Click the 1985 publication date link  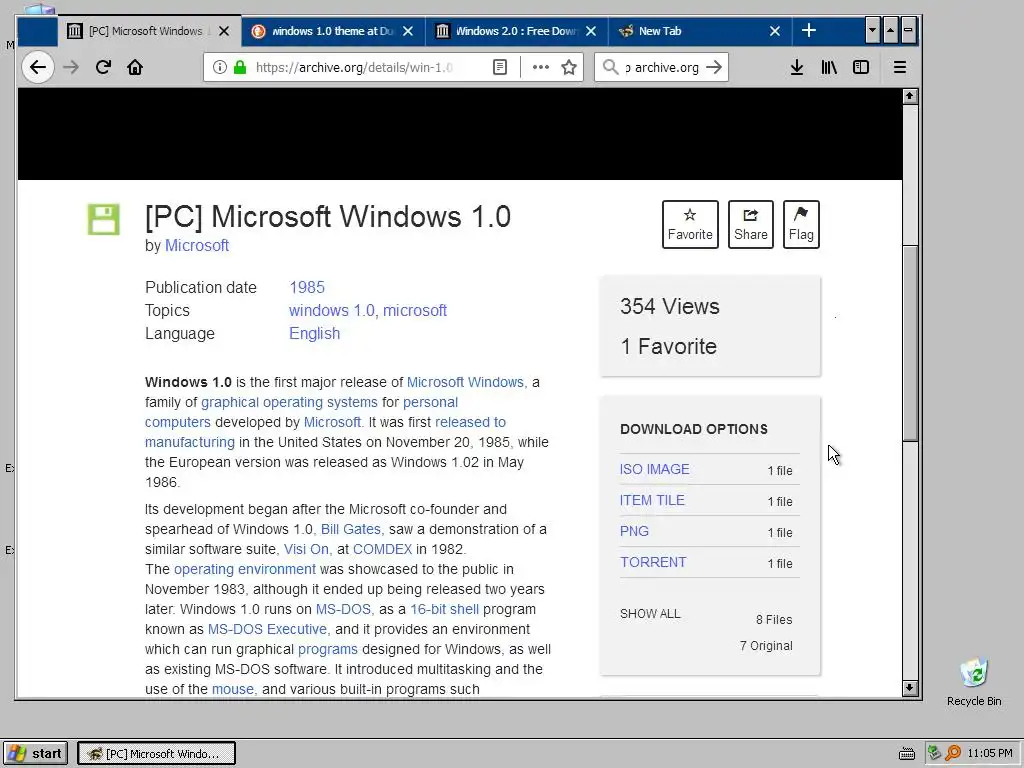tap(307, 287)
